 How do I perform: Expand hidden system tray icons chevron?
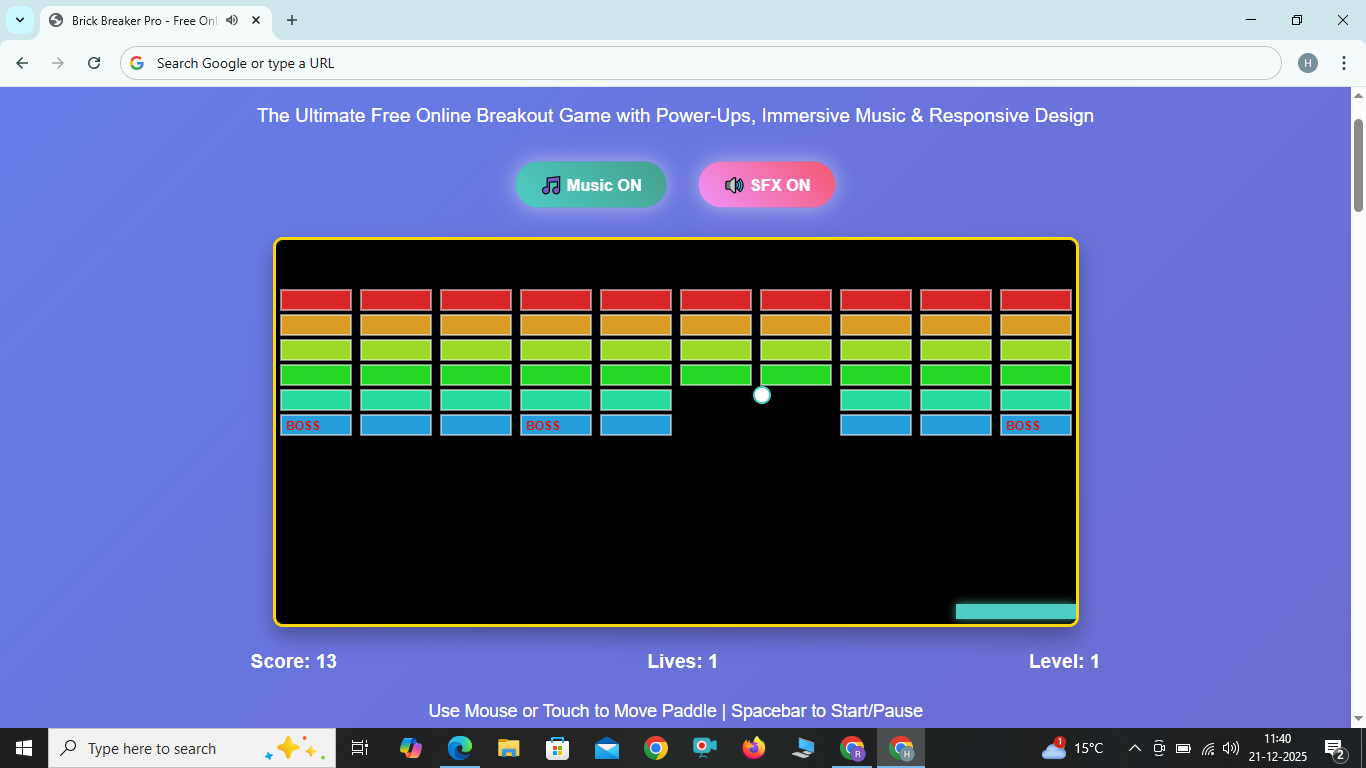pos(1134,747)
